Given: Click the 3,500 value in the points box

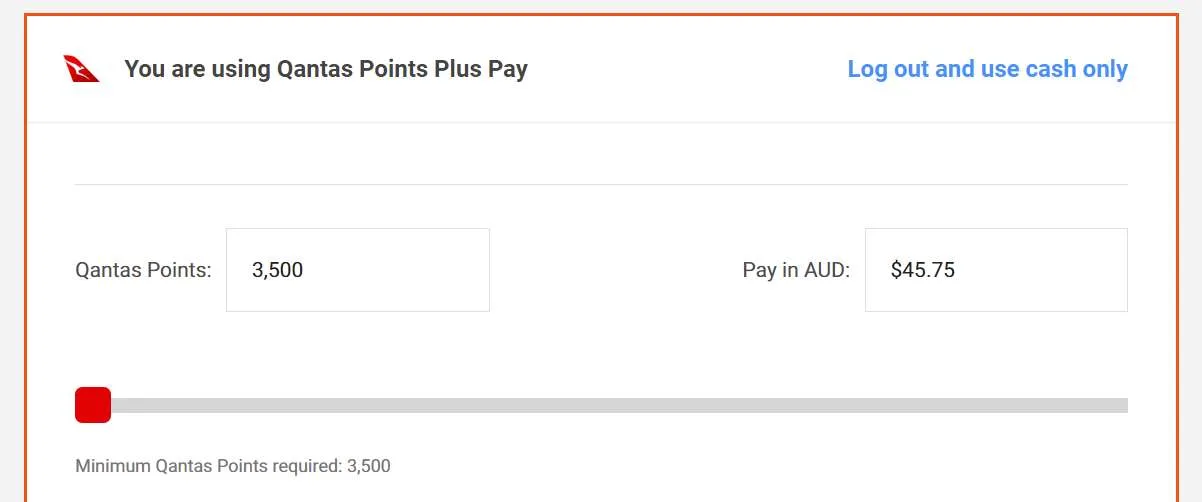Looking at the screenshot, I should point(278,270).
